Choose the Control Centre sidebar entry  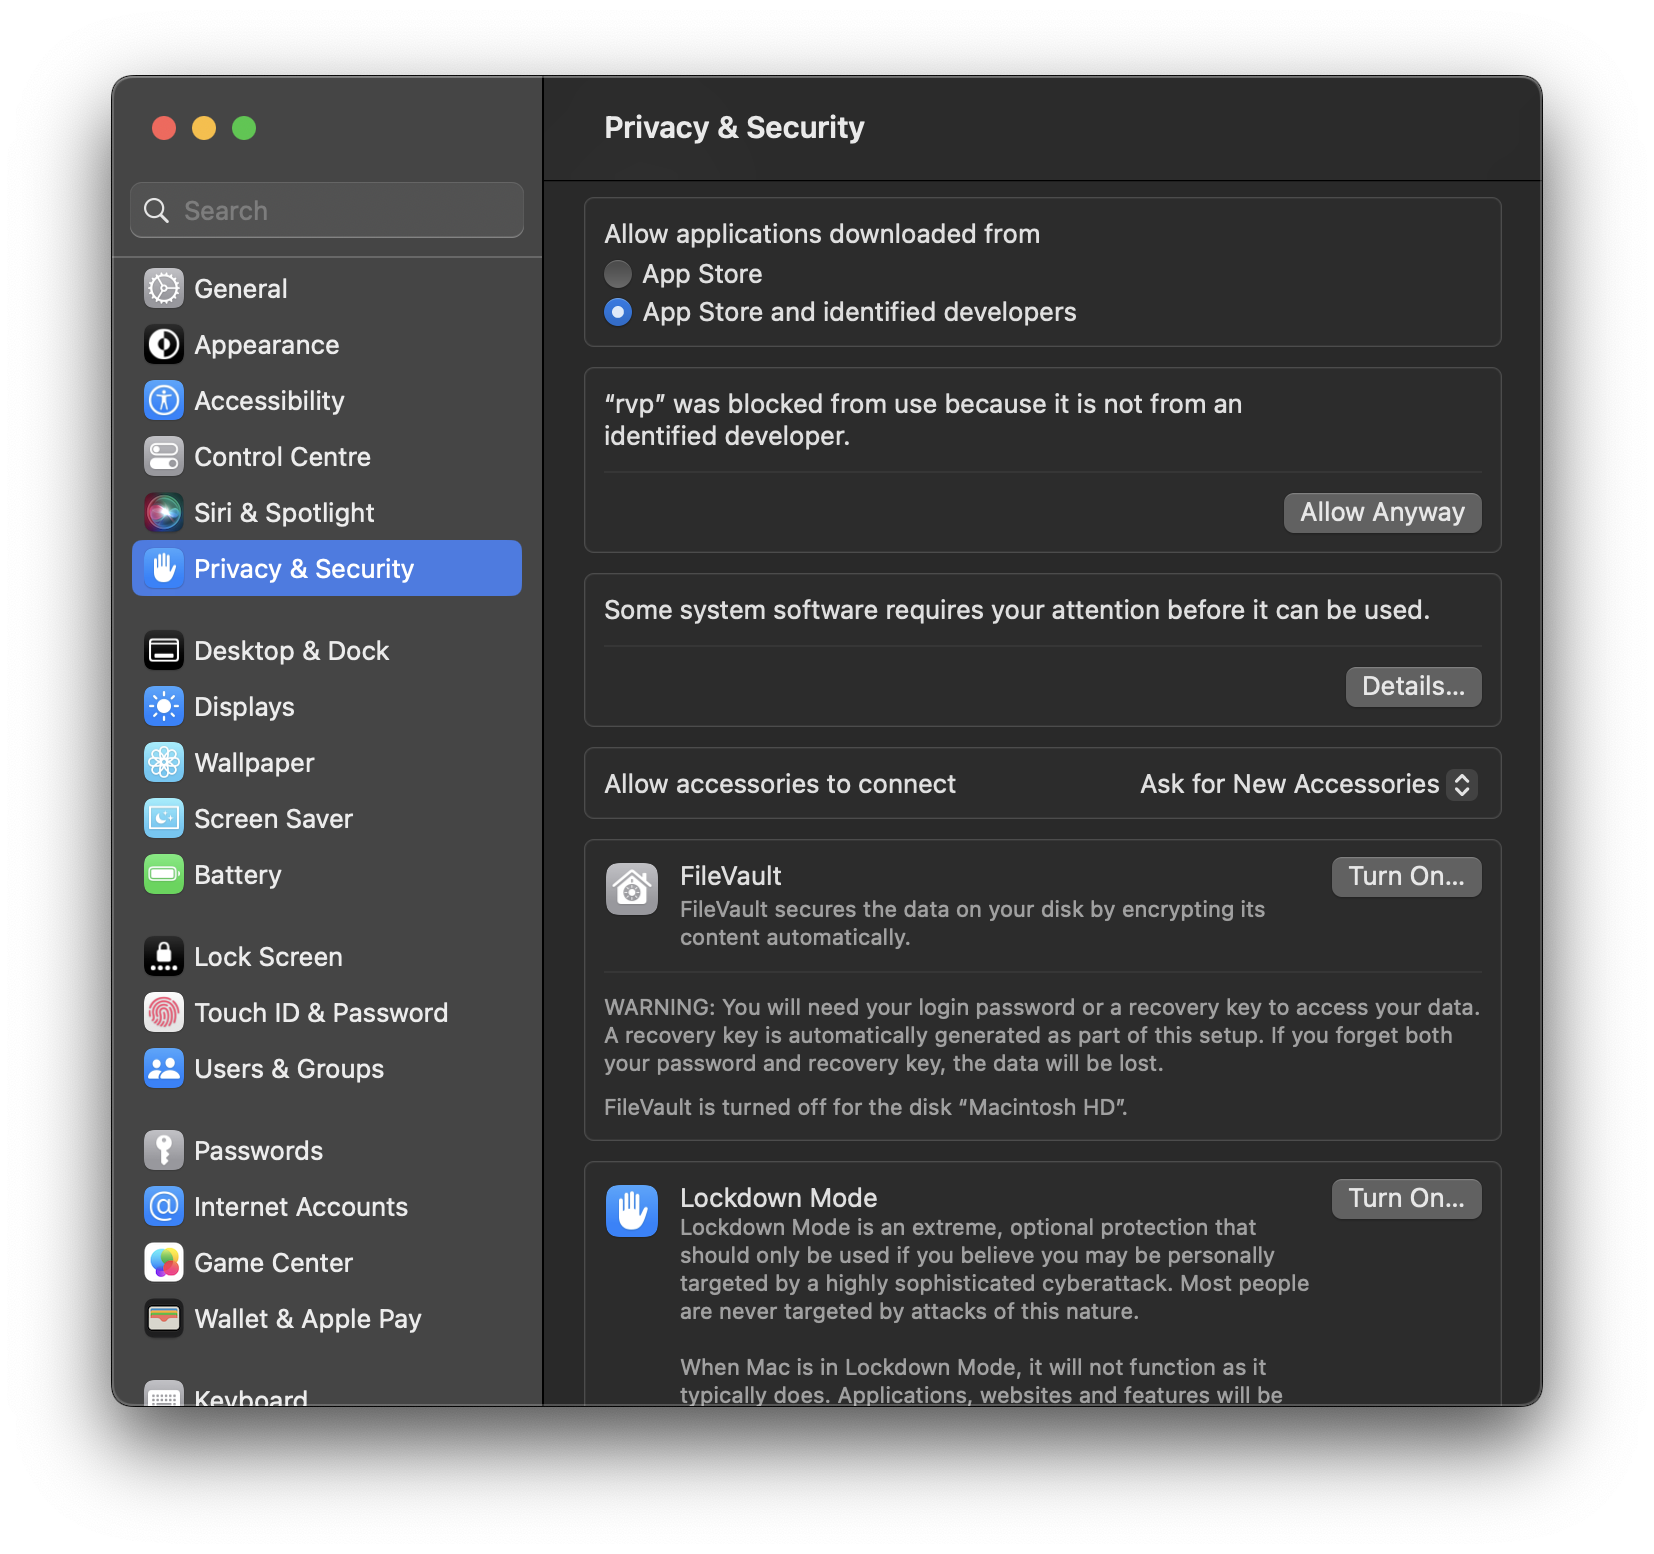[282, 456]
